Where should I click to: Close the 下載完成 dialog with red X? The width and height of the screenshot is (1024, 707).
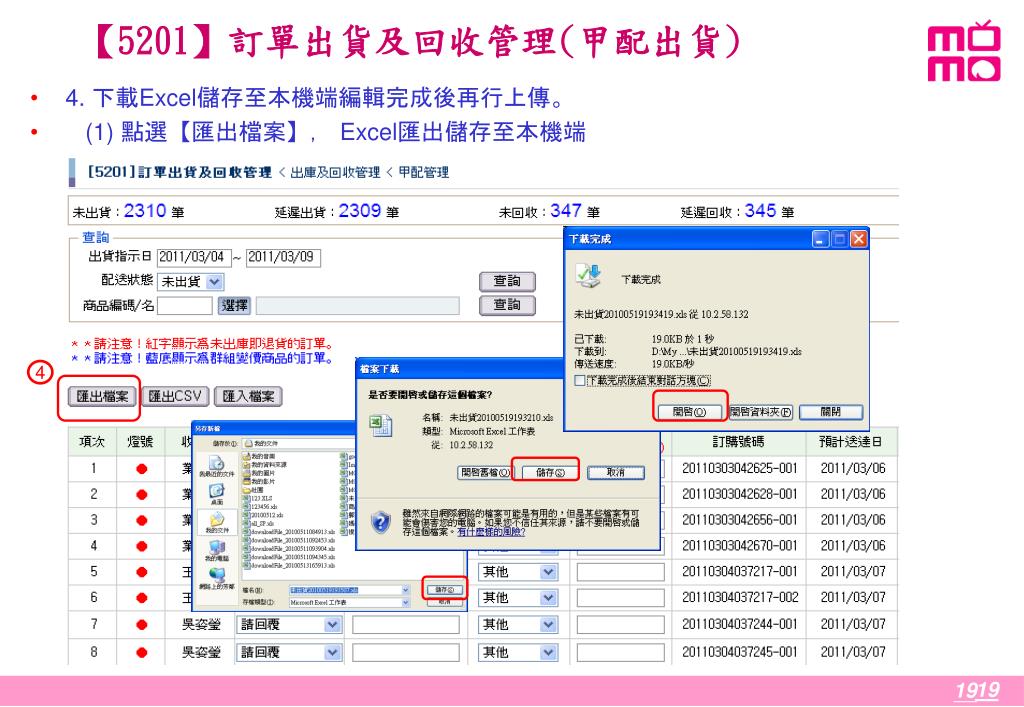pos(859,239)
